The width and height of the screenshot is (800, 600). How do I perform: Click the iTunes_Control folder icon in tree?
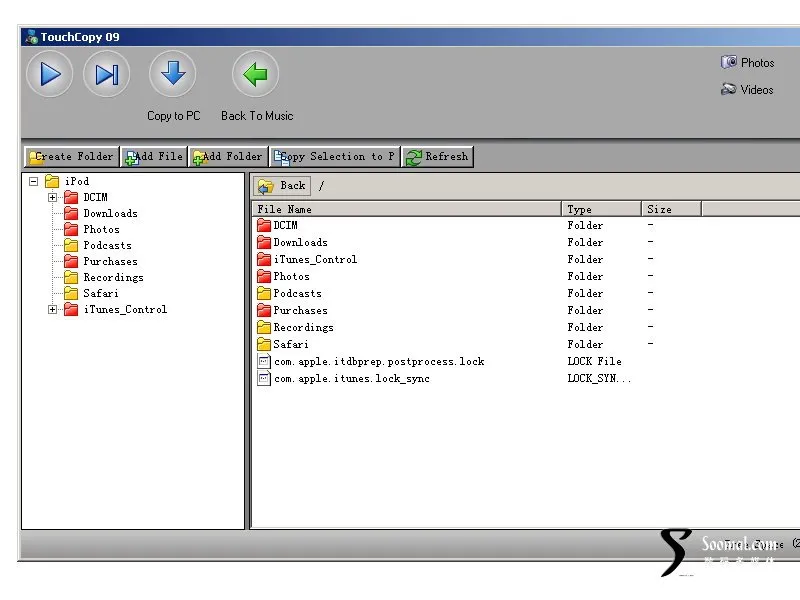pyautogui.click(x=71, y=310)
